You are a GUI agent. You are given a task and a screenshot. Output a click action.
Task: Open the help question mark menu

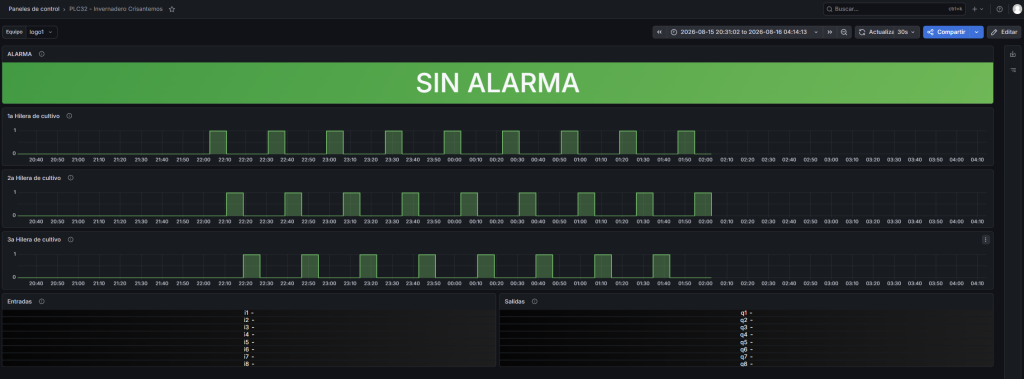pyautogui.click(x=999, y=9)
